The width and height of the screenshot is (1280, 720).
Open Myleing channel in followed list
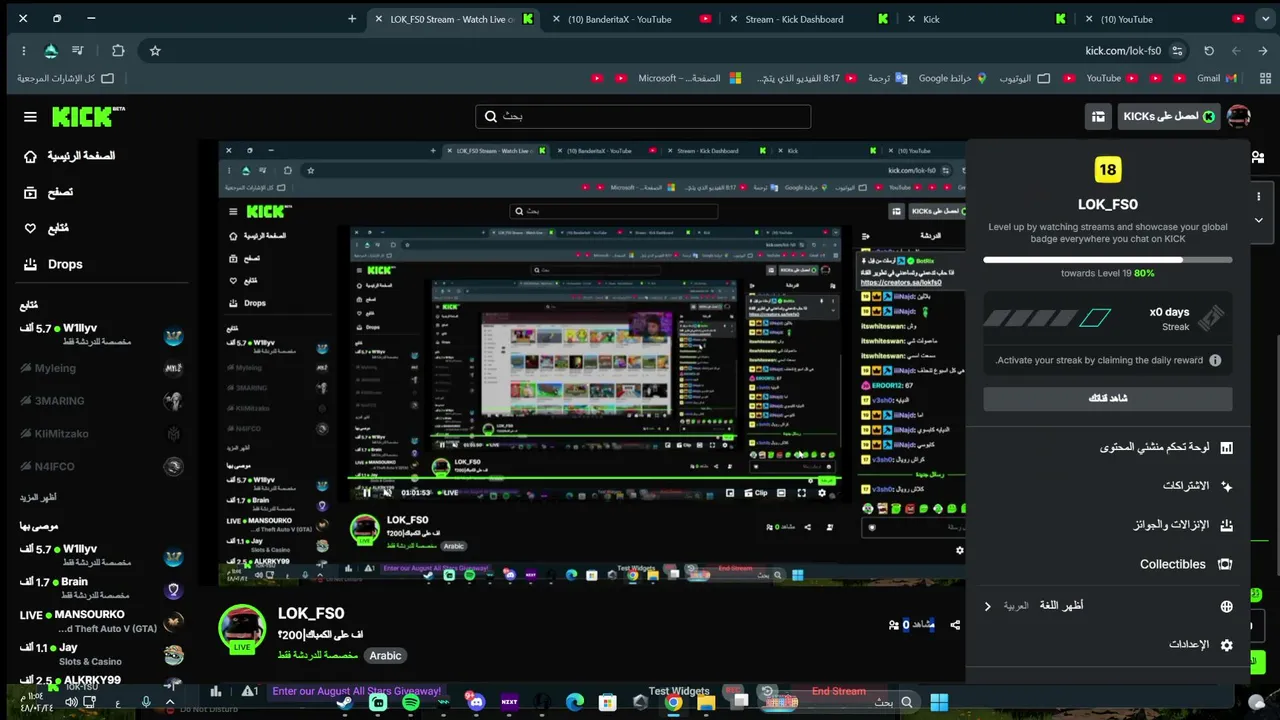(102, 368)
